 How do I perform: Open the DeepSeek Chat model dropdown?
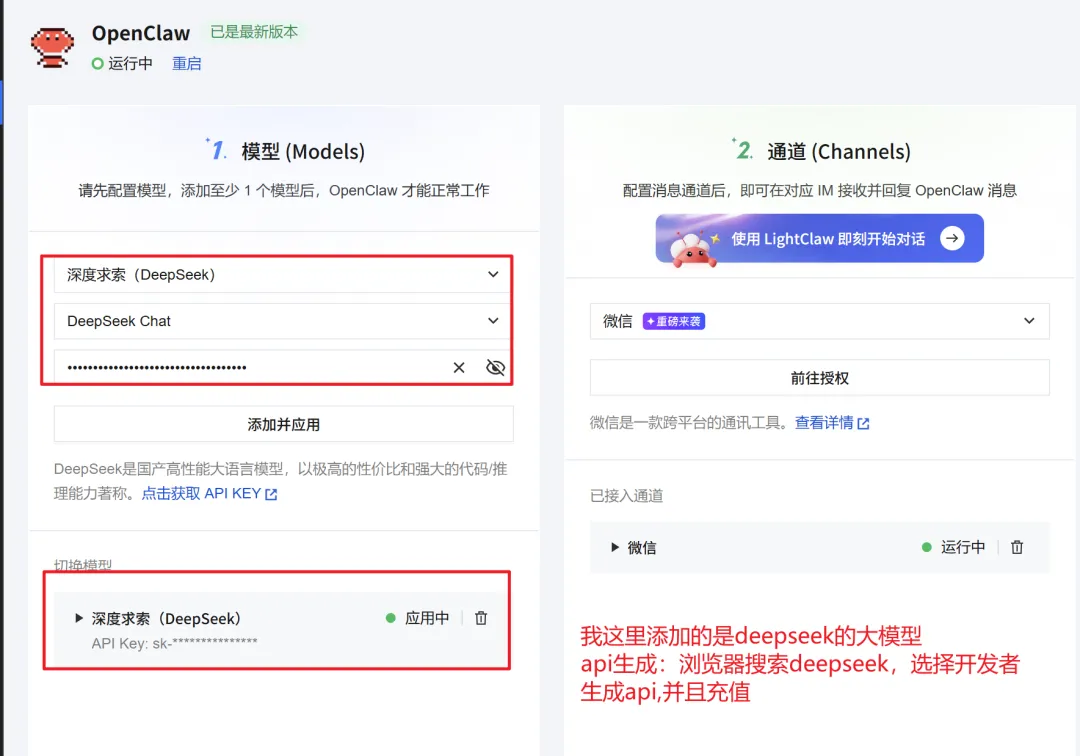pos(283,321)
